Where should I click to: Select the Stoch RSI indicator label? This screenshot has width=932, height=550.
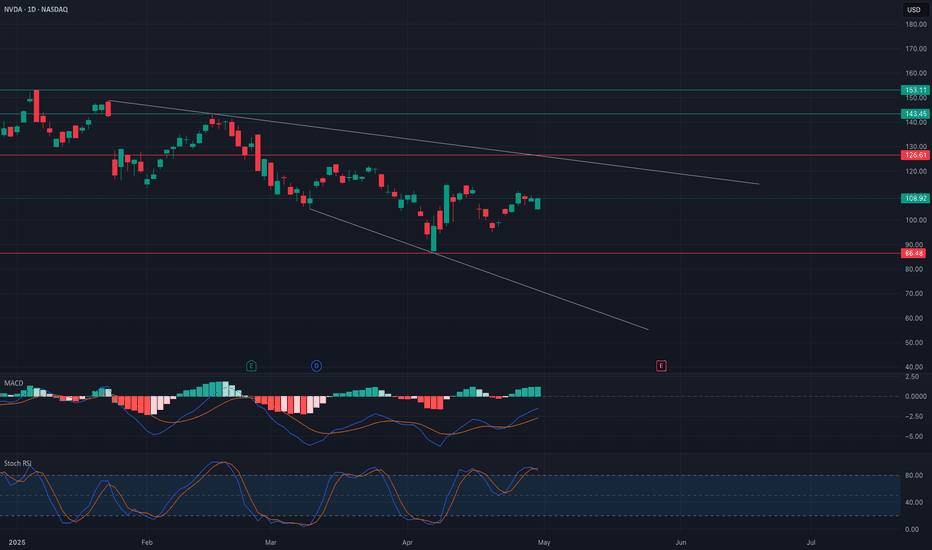(x=18, y=463)
